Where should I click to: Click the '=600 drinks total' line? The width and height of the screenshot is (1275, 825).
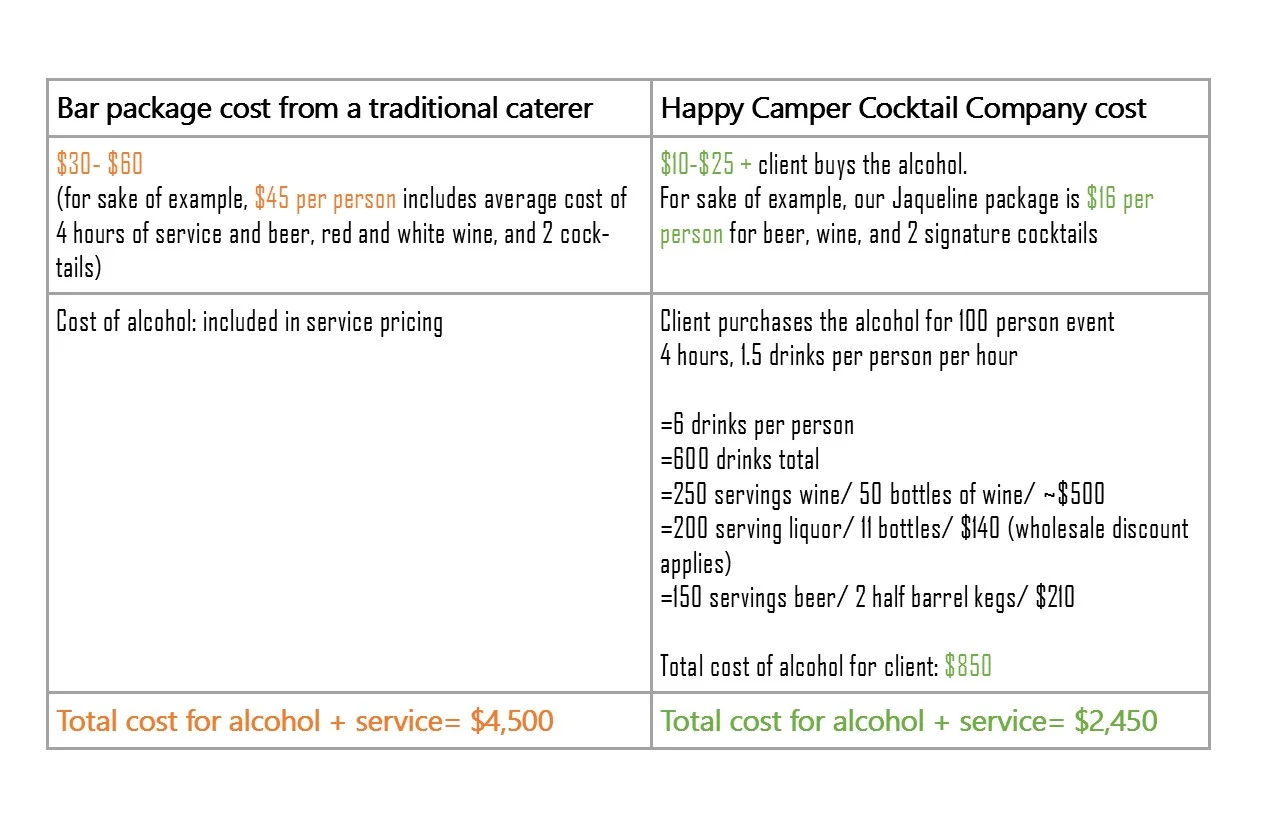pyautogui.click(x=740, y=460)
